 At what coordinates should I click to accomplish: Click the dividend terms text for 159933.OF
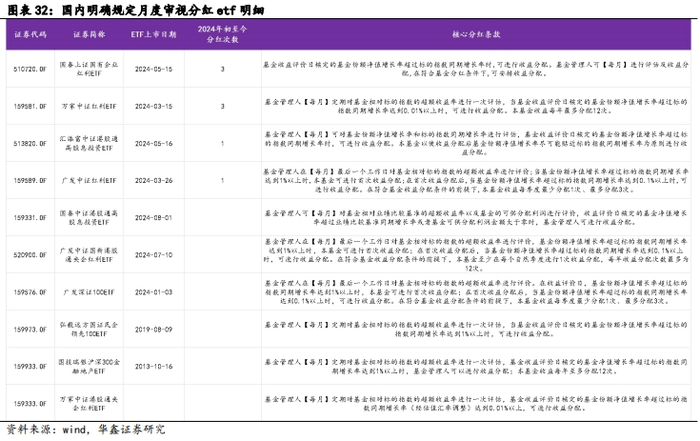(x=476, y=366)
